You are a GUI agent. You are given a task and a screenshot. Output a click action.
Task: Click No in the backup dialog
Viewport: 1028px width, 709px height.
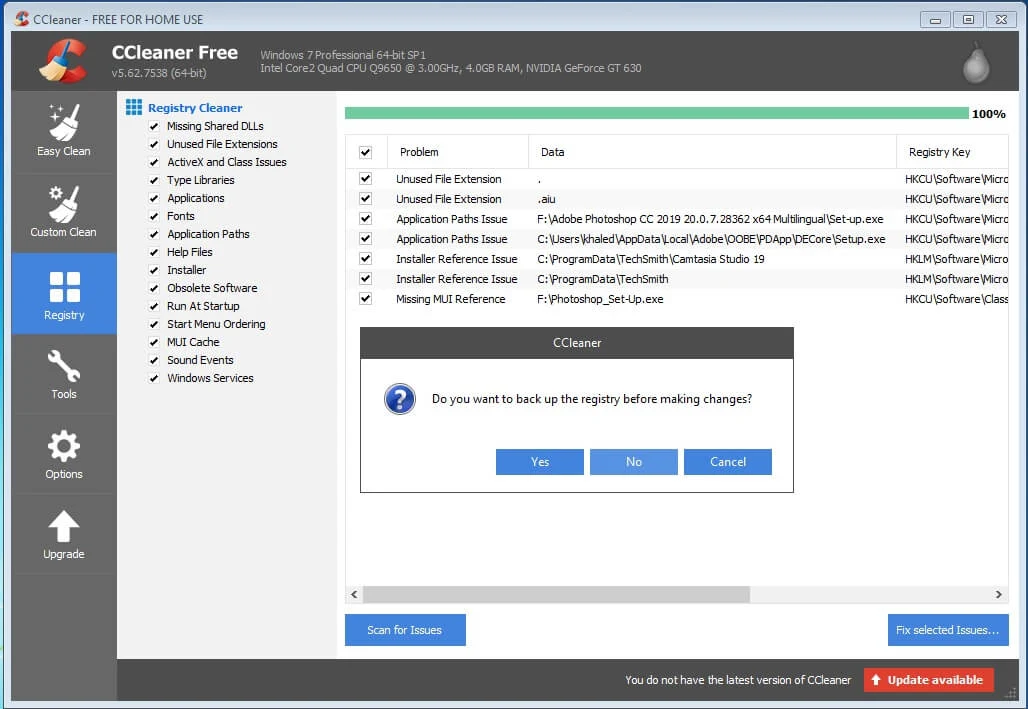(x=633, y=462)
